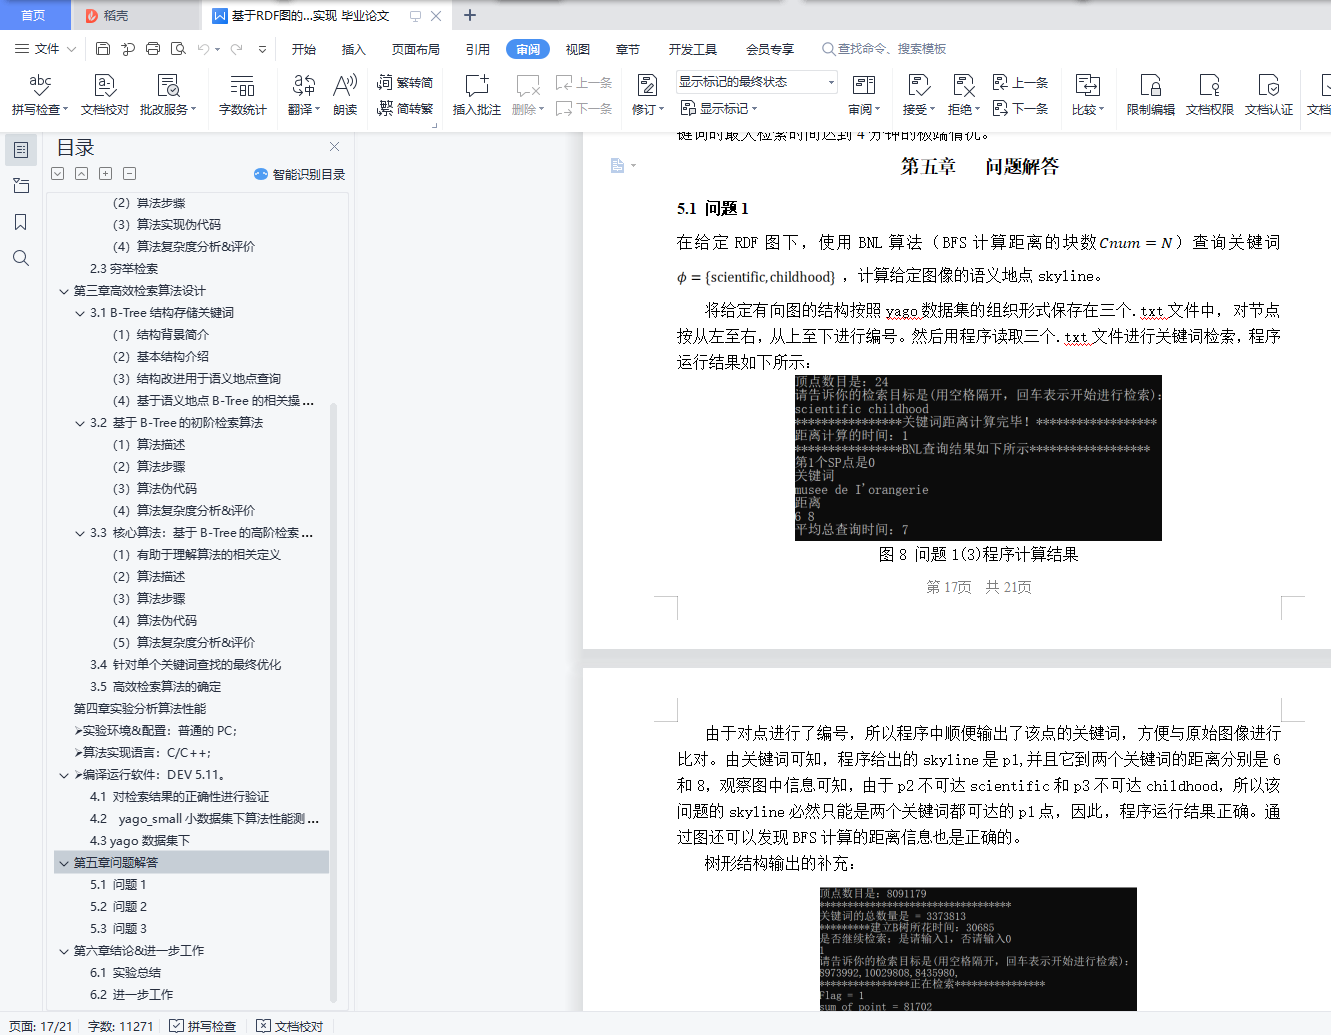The image size is (1331, 1035).
Task: Toggle 拼写检查 checkbox in status bar
Action: point(203,1026)
